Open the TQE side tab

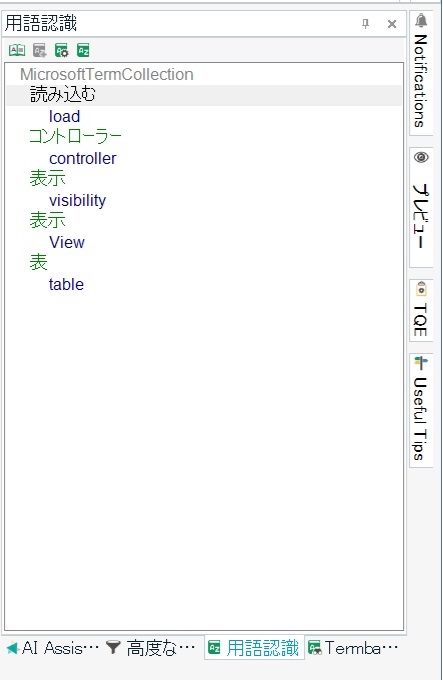click(421, 310)
